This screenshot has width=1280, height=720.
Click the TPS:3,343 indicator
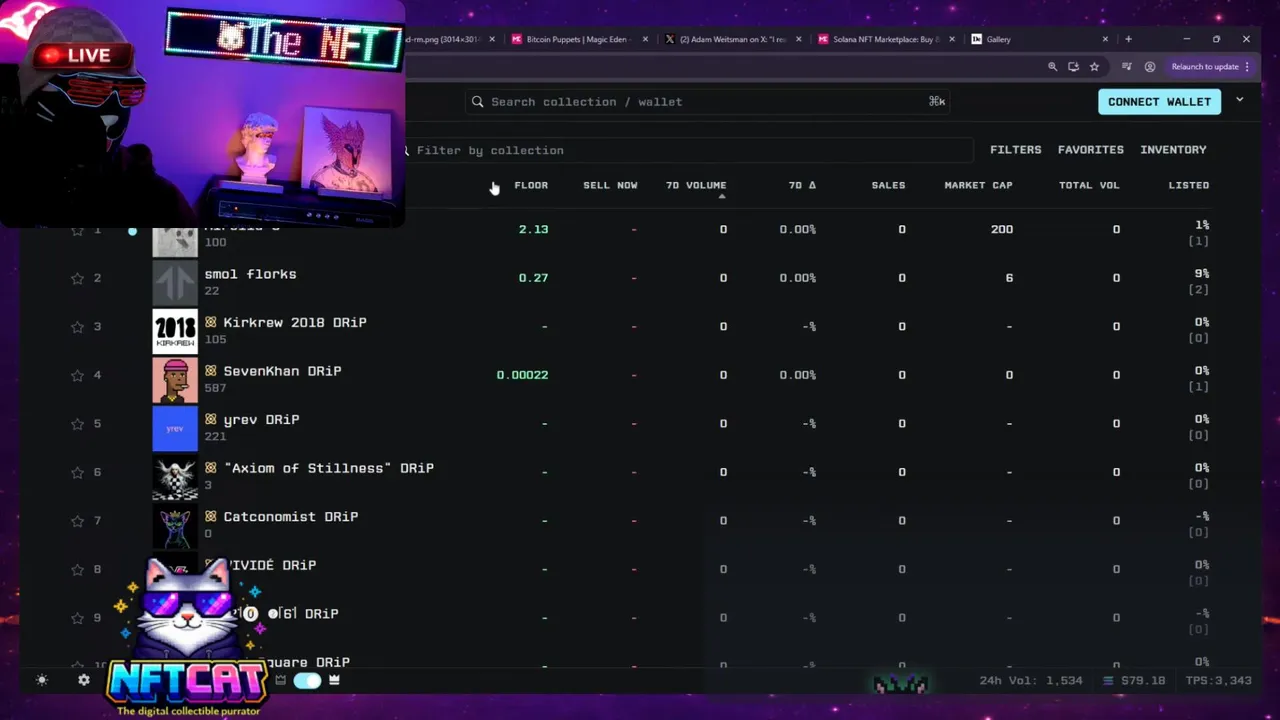pos(1218,681)
